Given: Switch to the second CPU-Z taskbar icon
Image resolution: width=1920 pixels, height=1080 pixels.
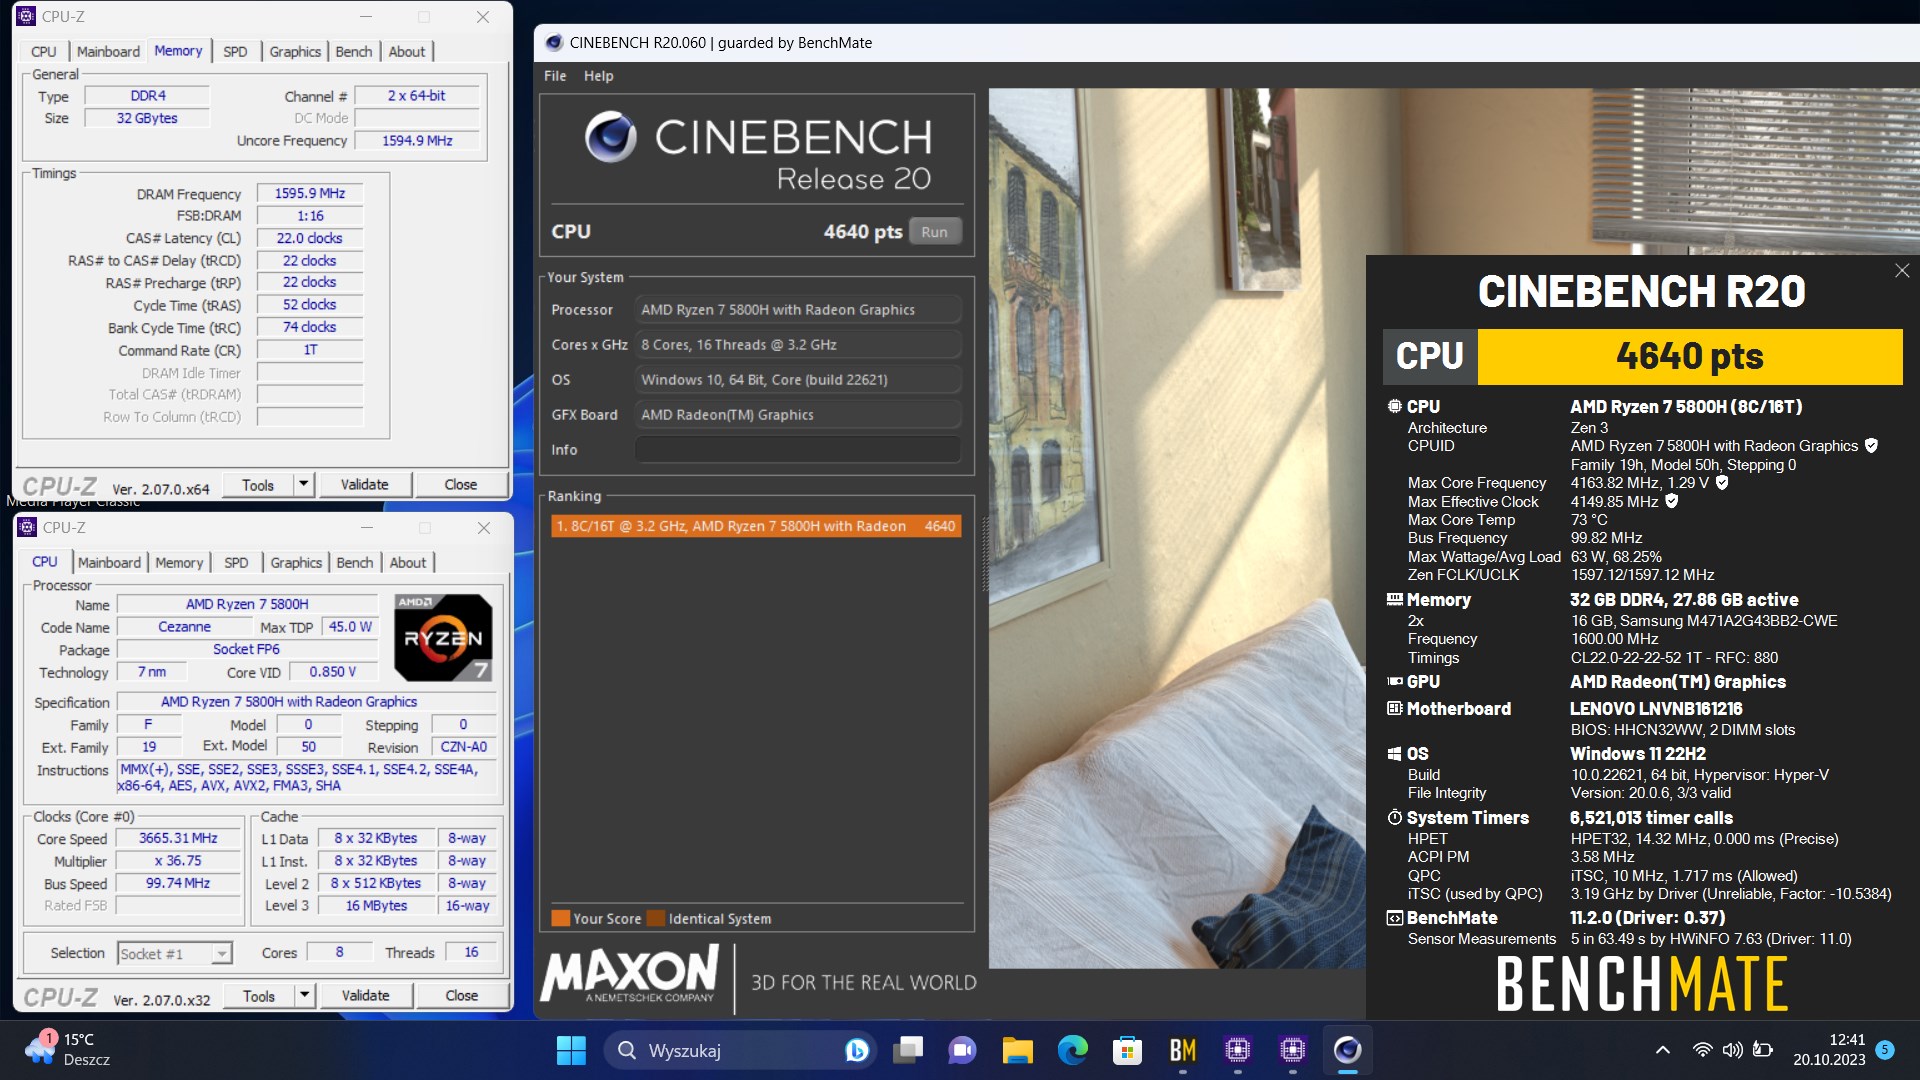Looking at the screenshot, I should [1292, 1050].
